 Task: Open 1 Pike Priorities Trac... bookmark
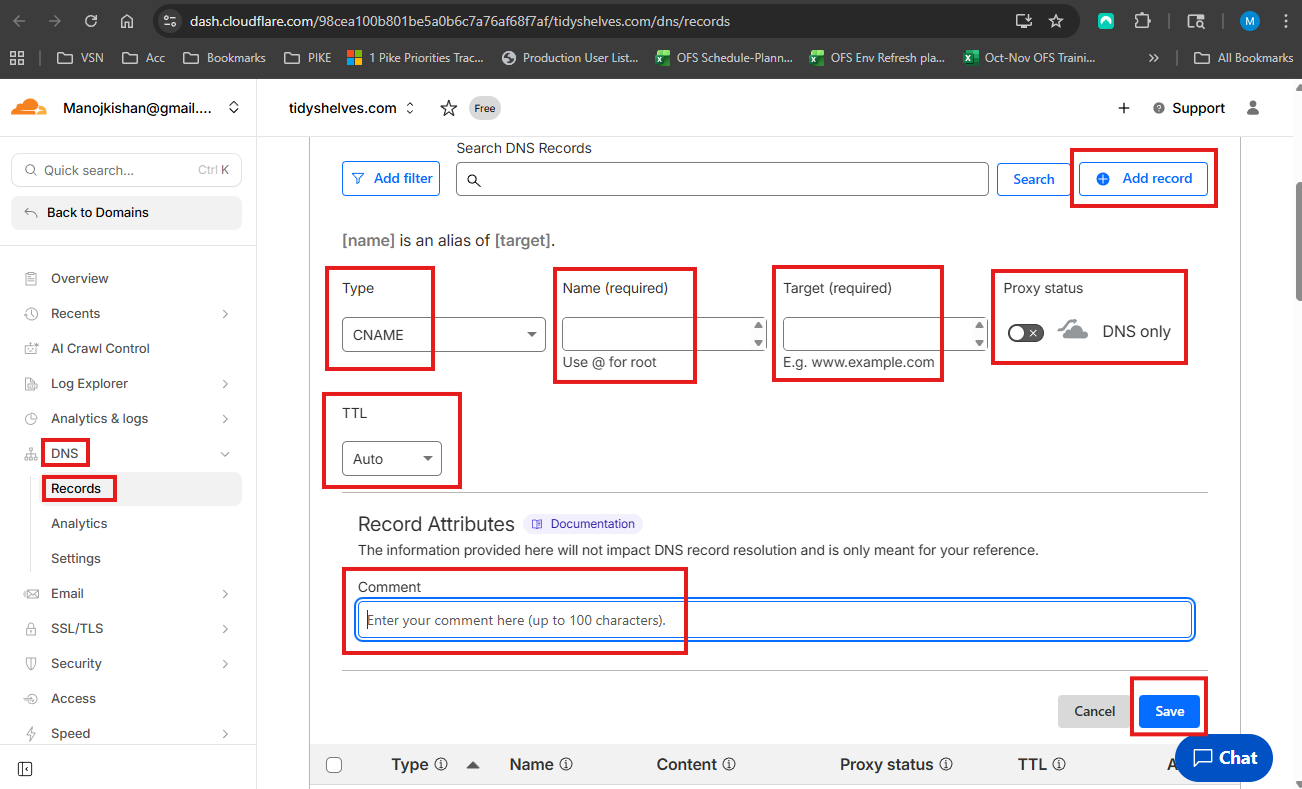415,58
